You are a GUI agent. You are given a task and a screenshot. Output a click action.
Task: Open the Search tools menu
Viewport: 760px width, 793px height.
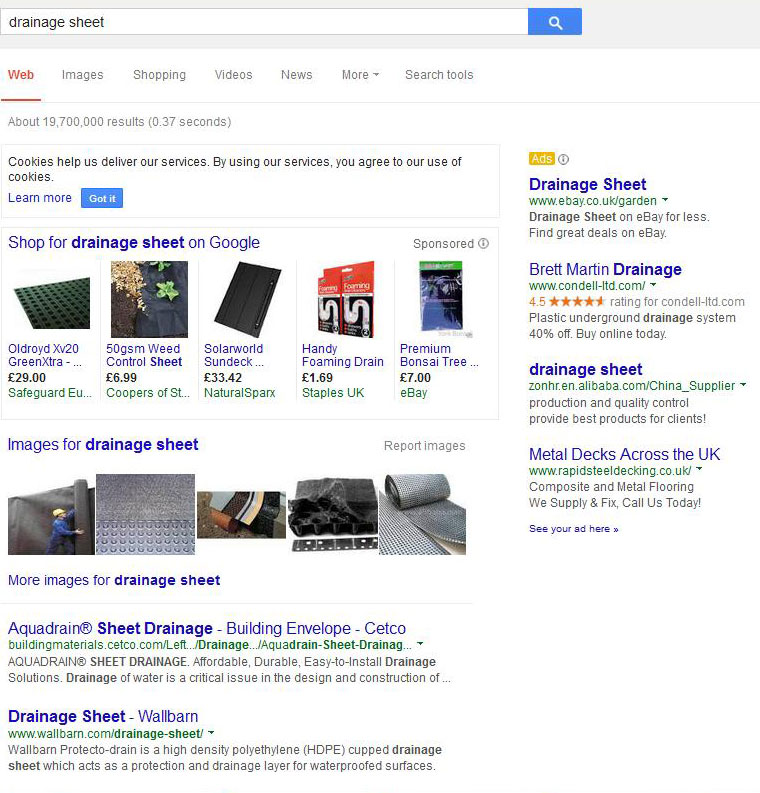439,75
